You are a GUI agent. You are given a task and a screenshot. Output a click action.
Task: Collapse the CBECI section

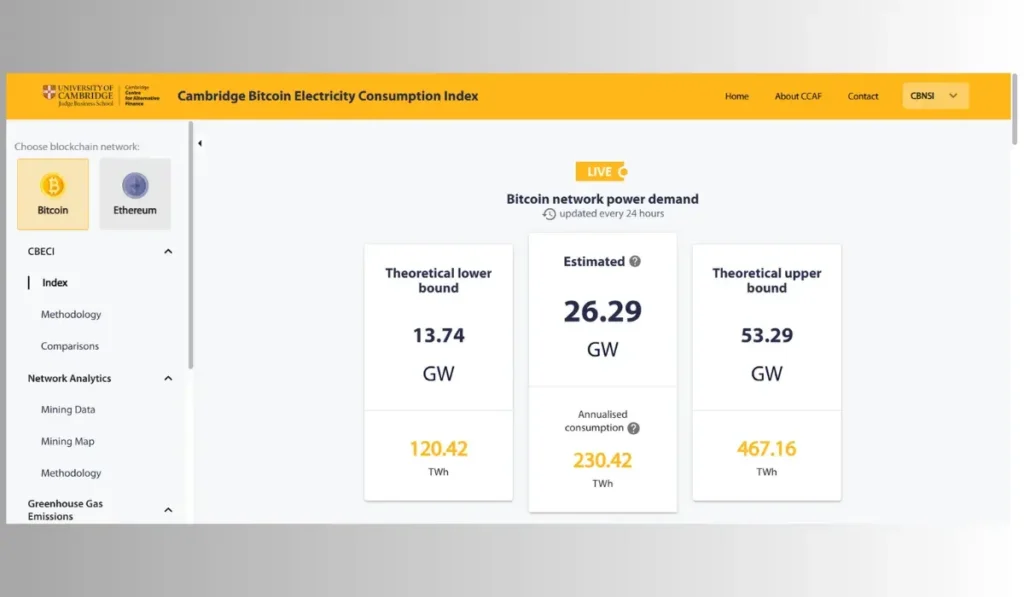click(x=168, y=251)
